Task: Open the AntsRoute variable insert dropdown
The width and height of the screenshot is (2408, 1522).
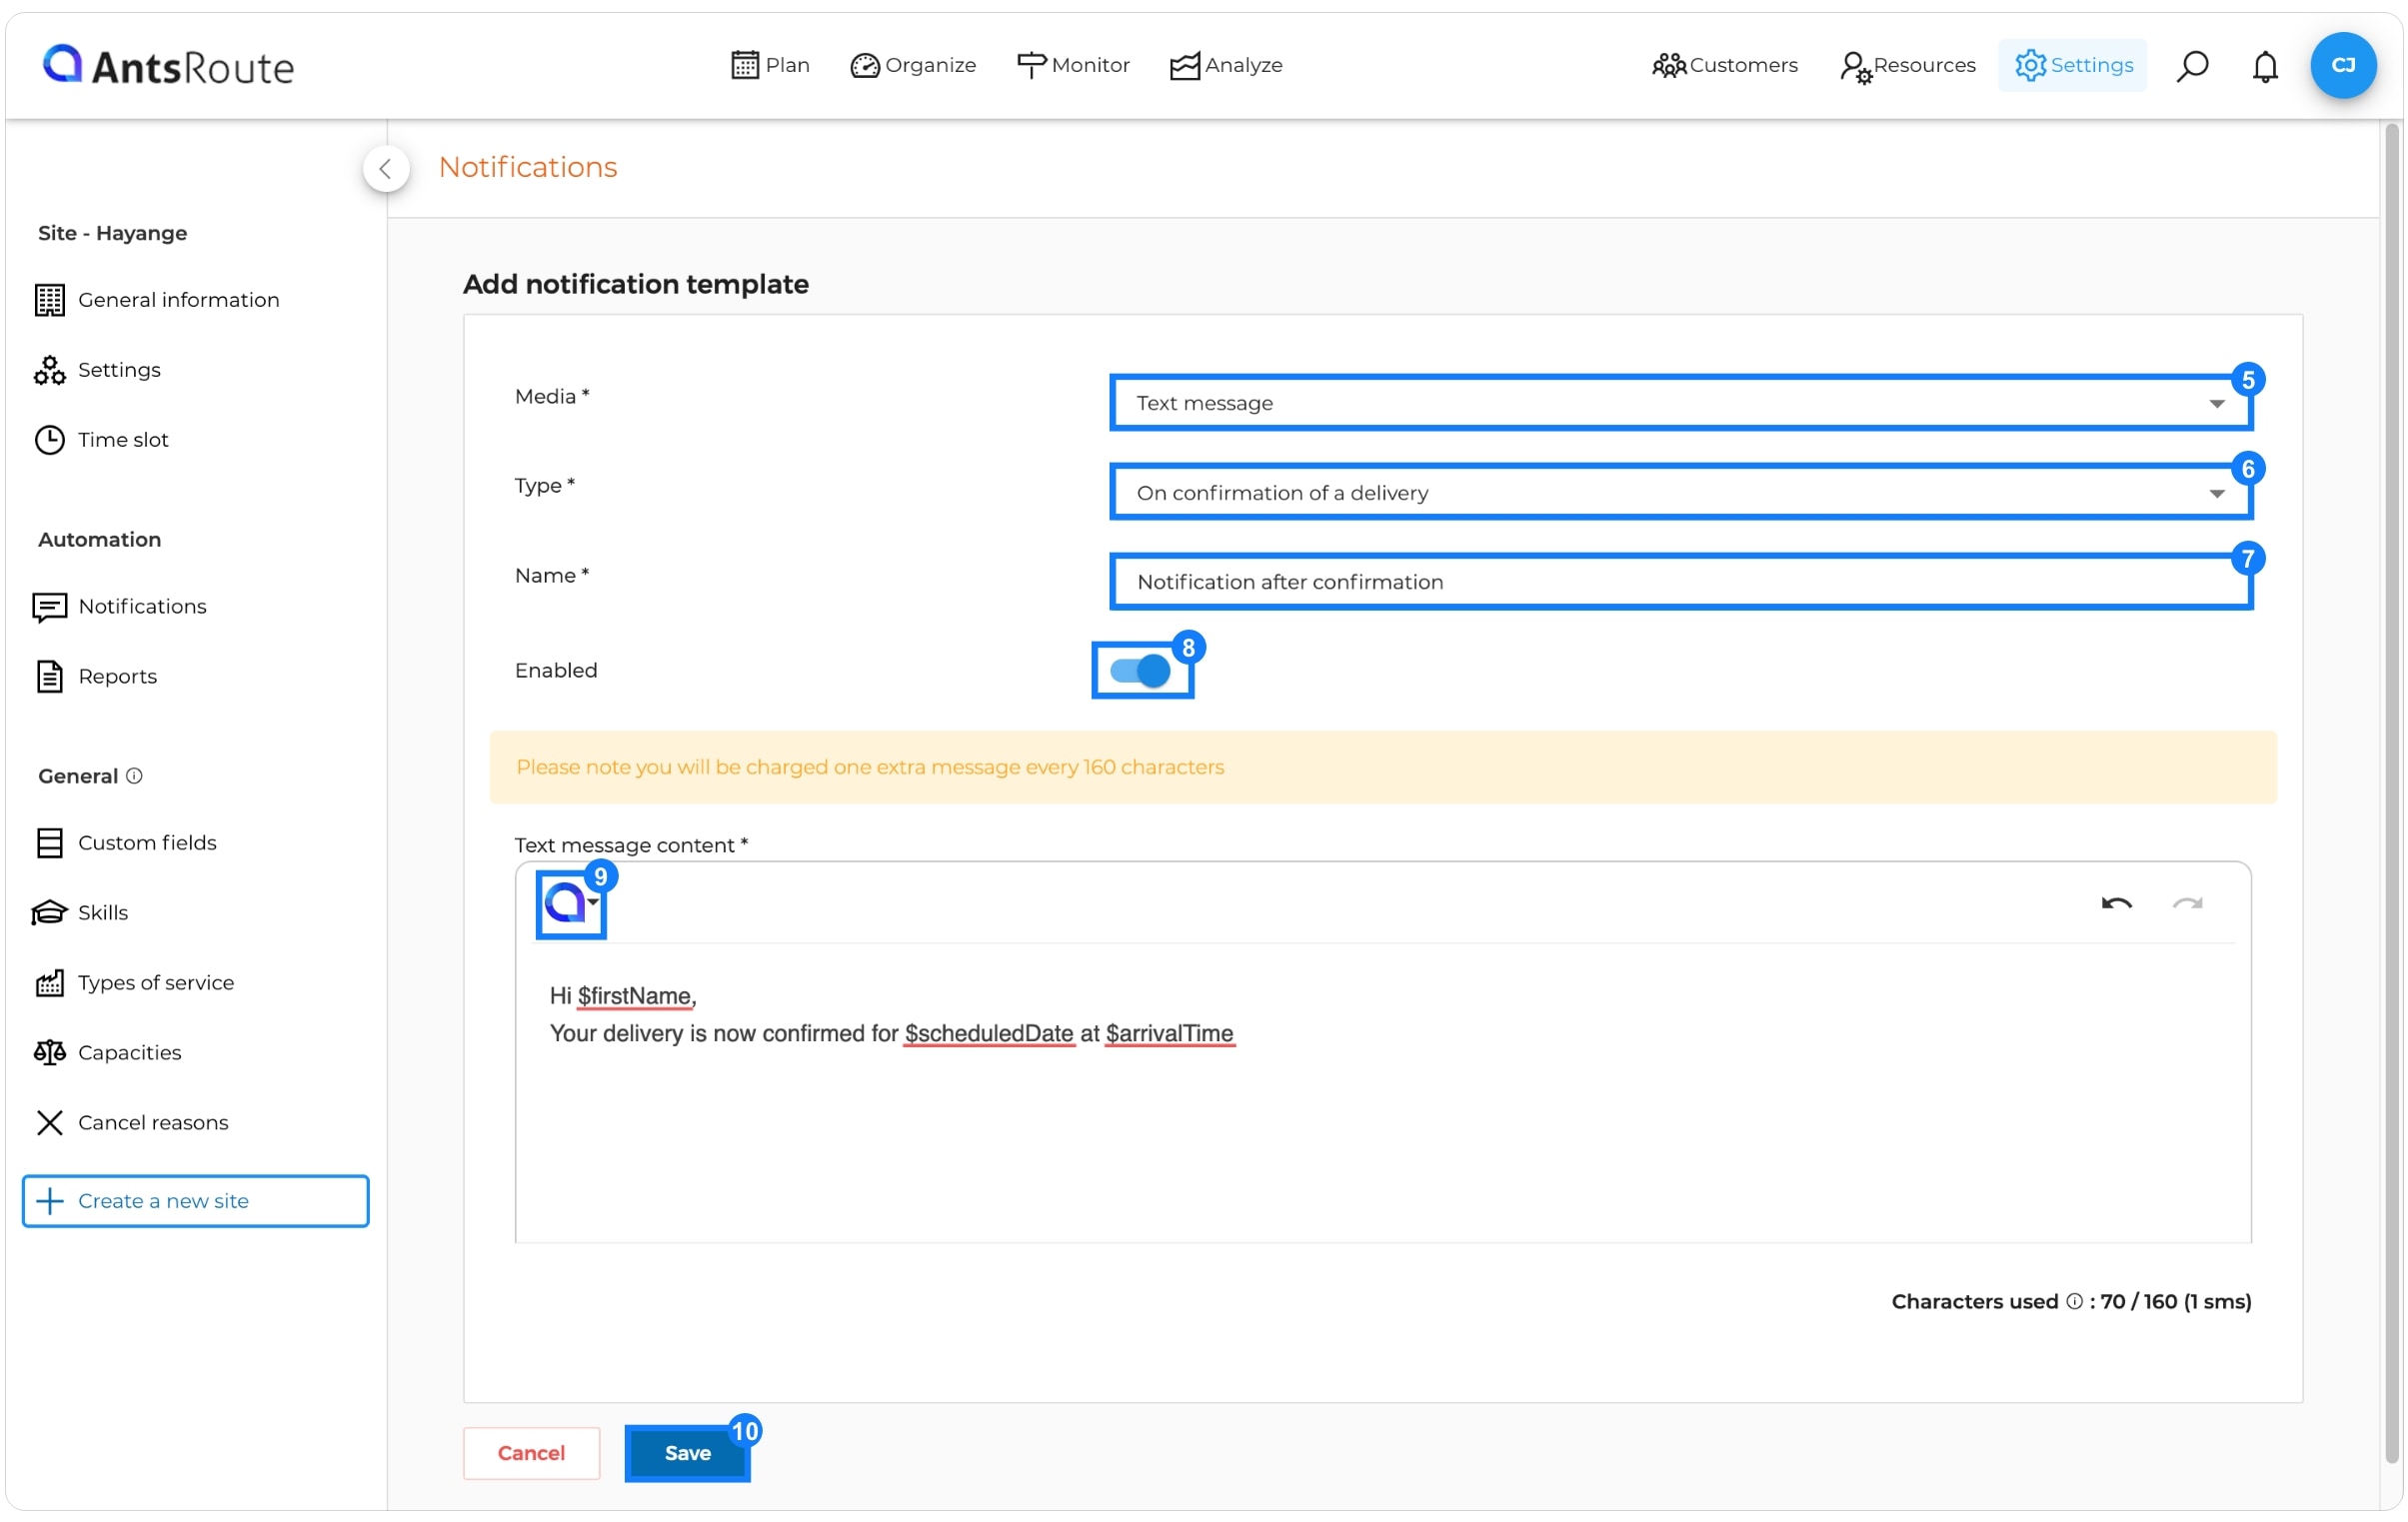Action: click(x=571, y=902)
